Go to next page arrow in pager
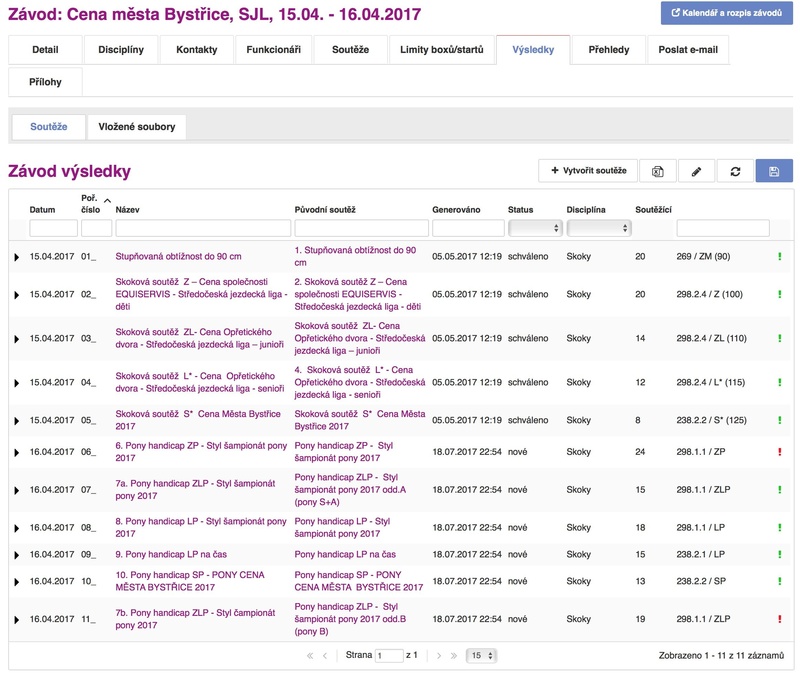The height and width of the screenshot is (673, 800). tap(440, 656)
